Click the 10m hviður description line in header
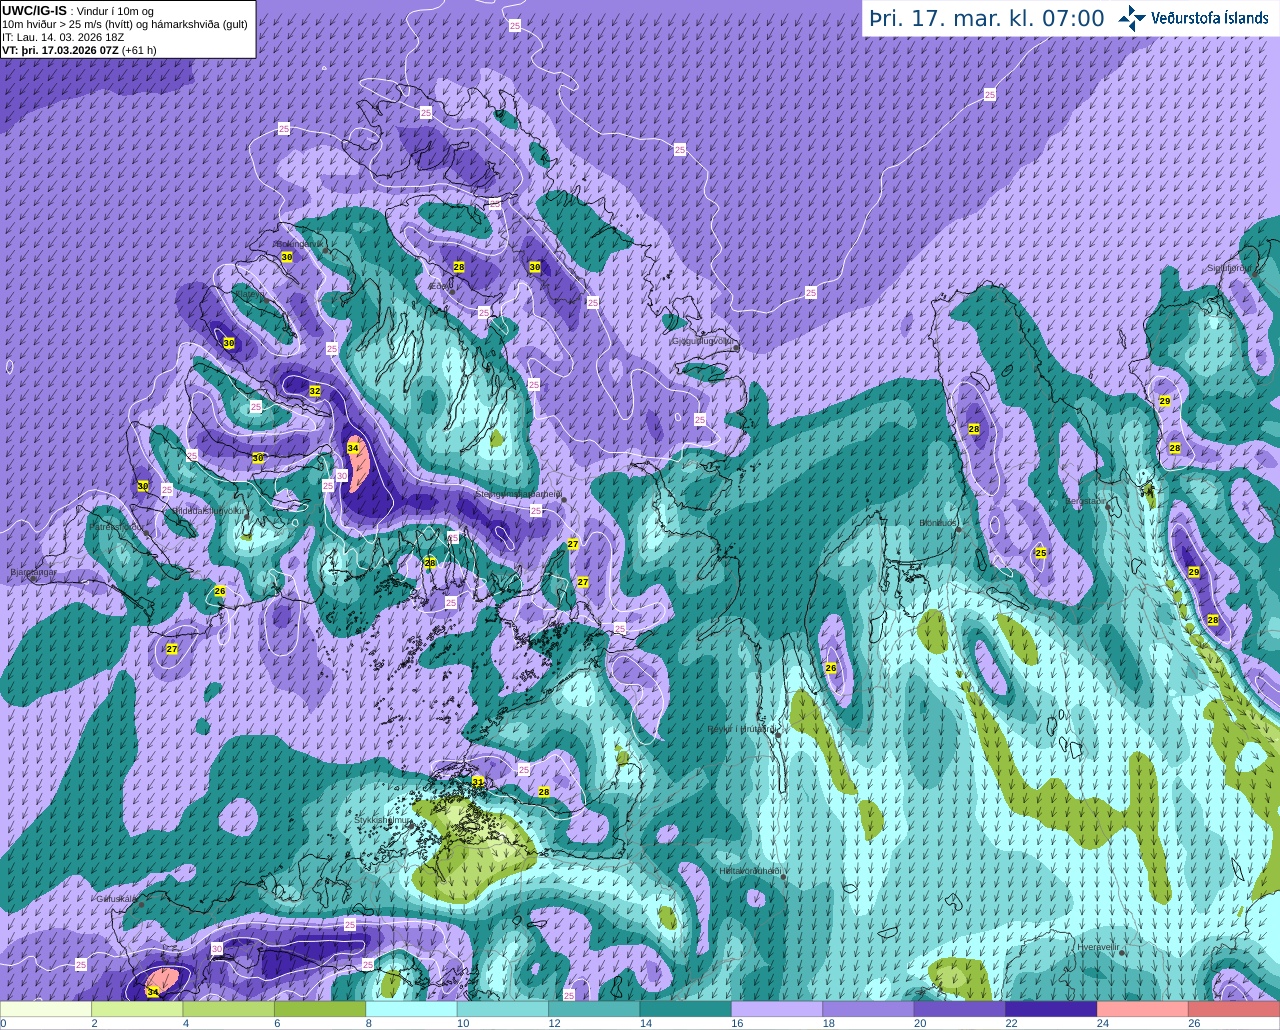The width and height of the screenshot is (1280, 1030). (125, 24)
